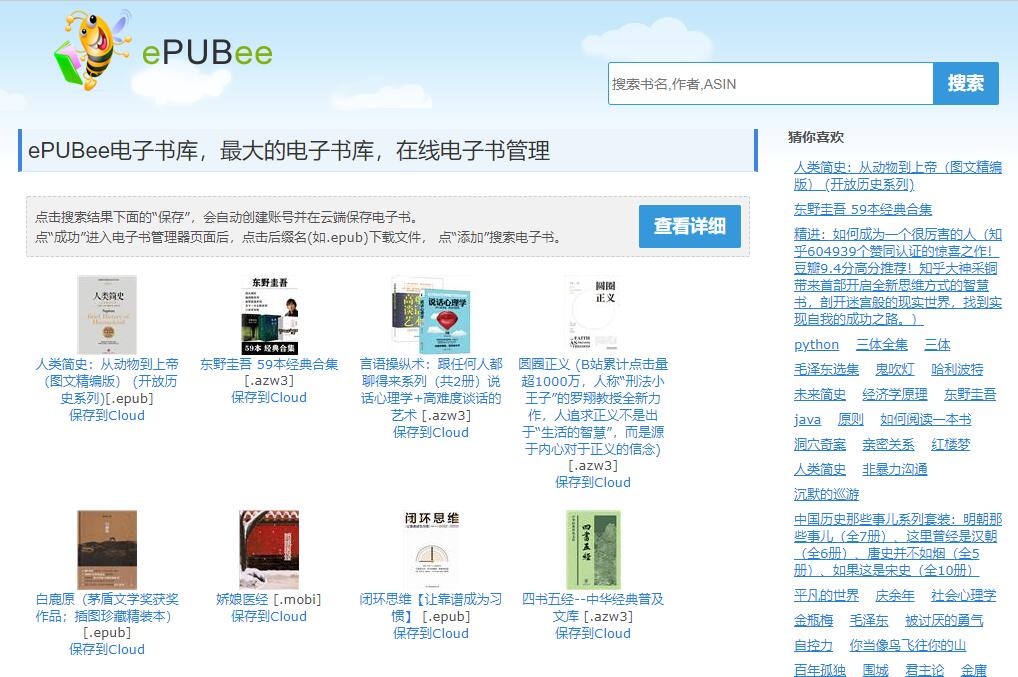Screen dimensions: 1018x677
Task: Open the 圆圈正义 title link
Action: 593,406
